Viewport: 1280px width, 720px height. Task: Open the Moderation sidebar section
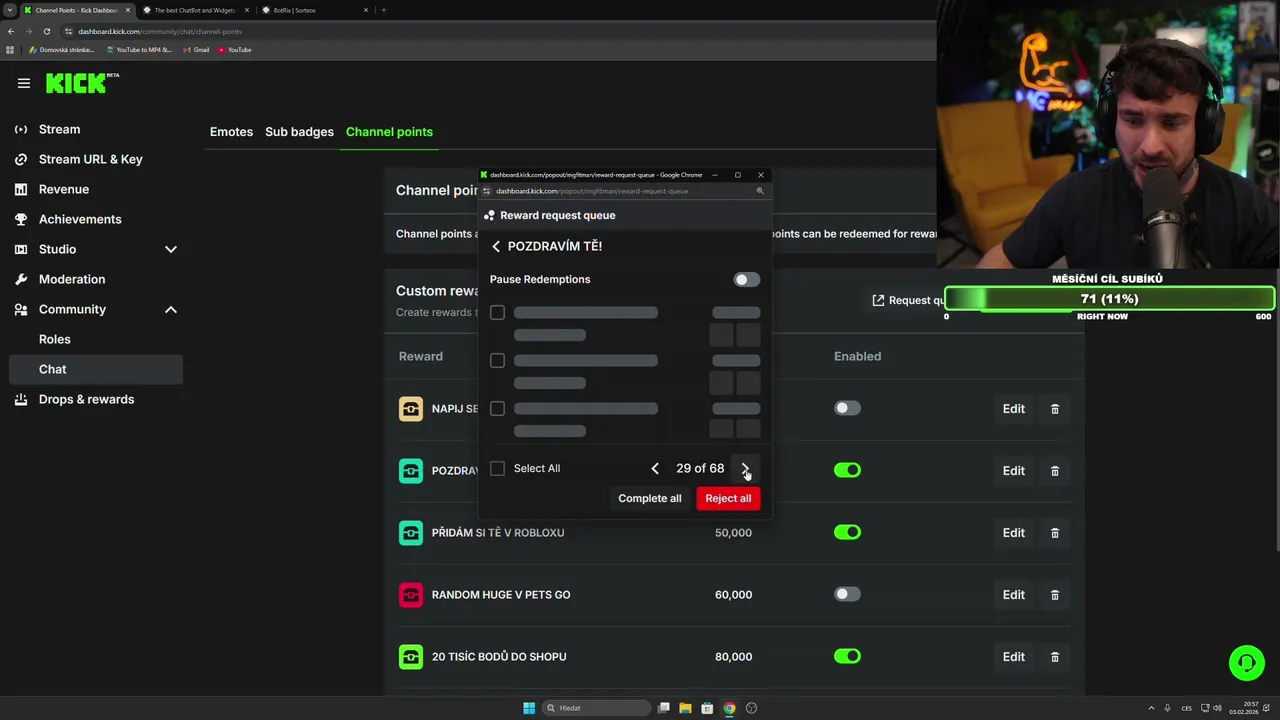(x=71, y=279)
